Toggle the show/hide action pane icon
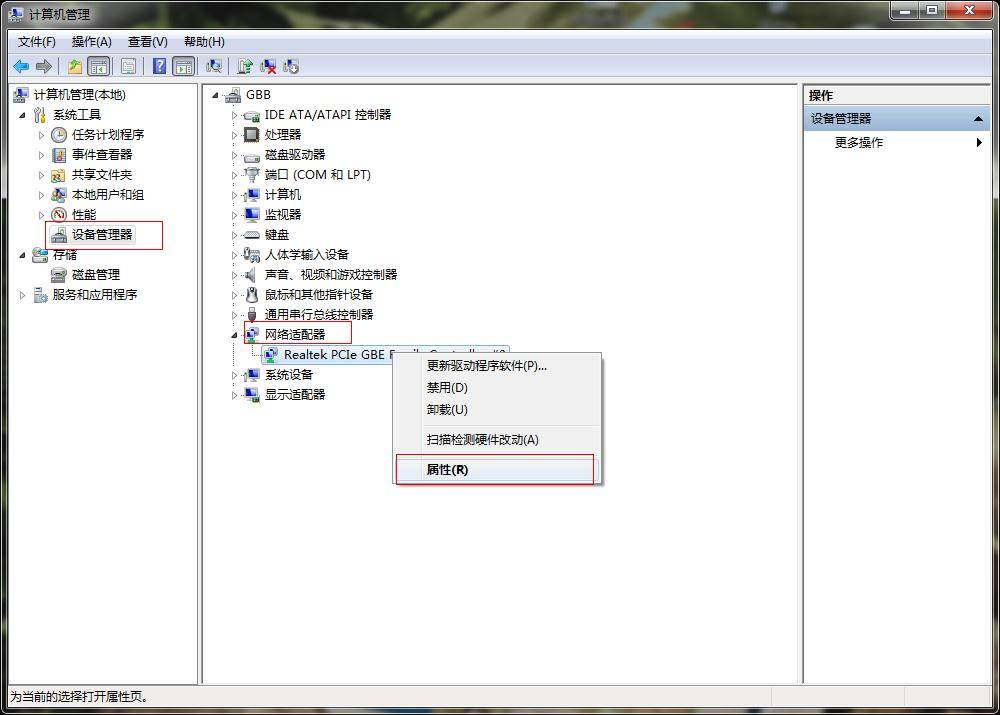 click(x=184, y=66)
